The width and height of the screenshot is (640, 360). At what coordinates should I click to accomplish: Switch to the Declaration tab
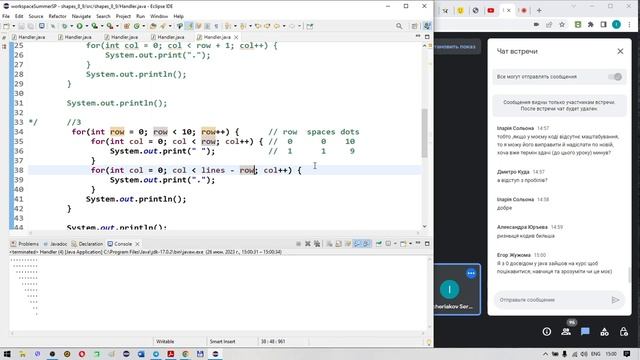coord(87,244)
